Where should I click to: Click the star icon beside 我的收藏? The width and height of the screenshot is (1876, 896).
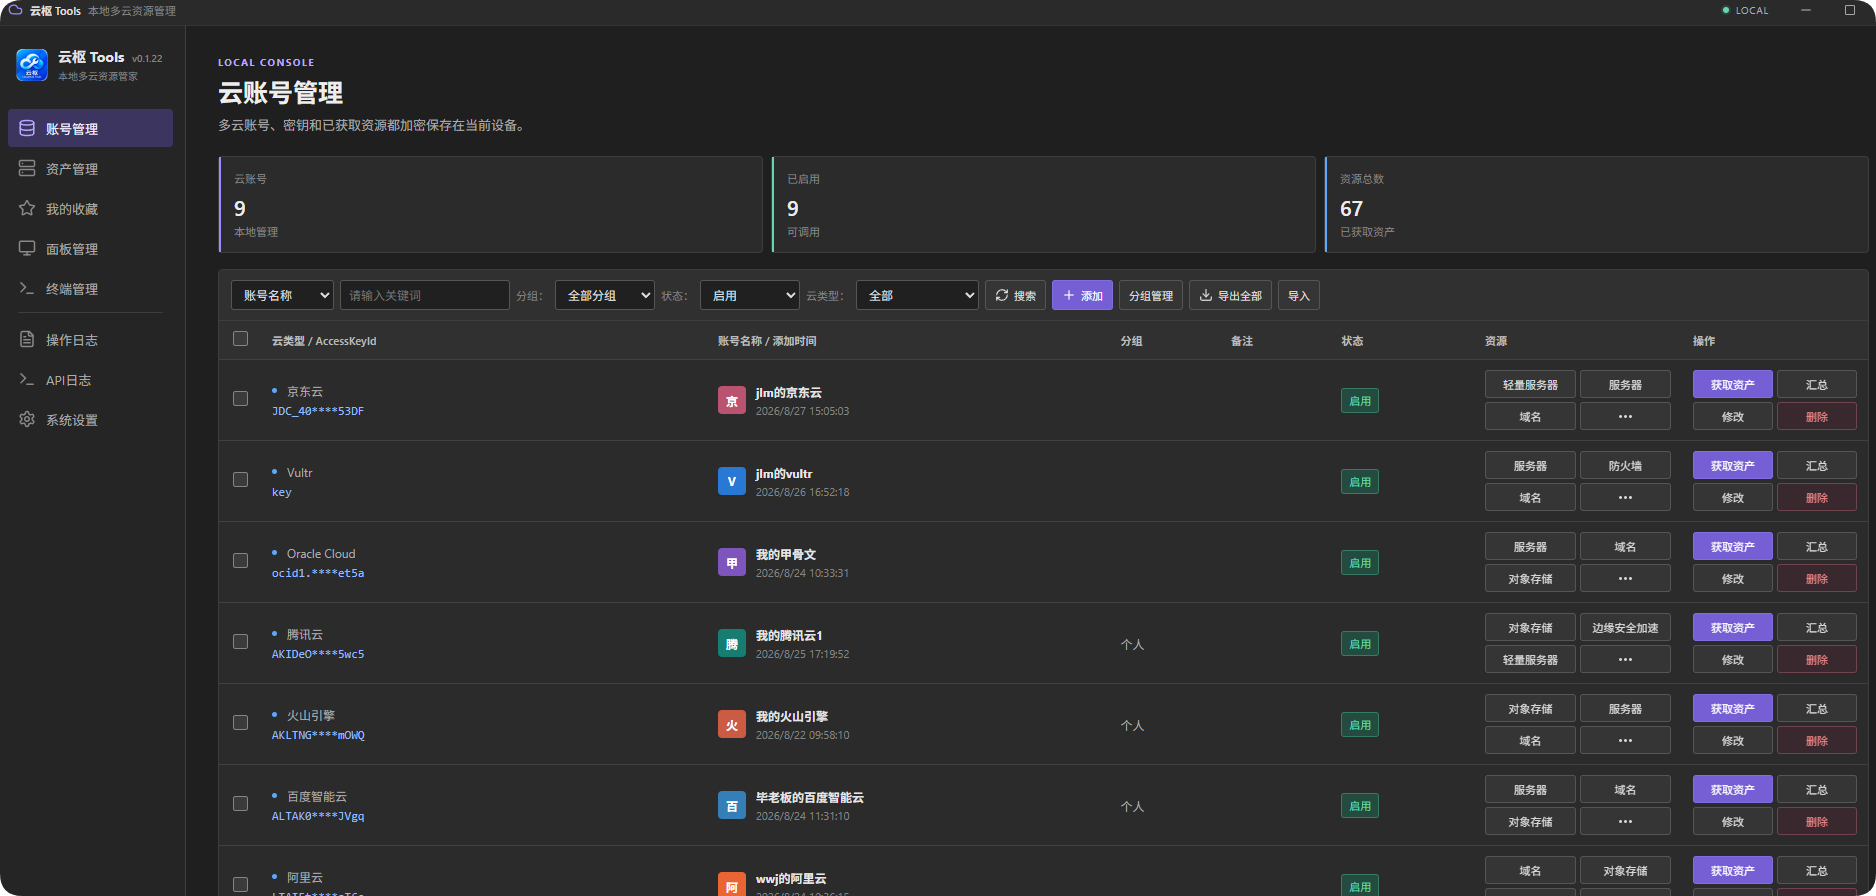pyautogui.click(x=27, y=208)
